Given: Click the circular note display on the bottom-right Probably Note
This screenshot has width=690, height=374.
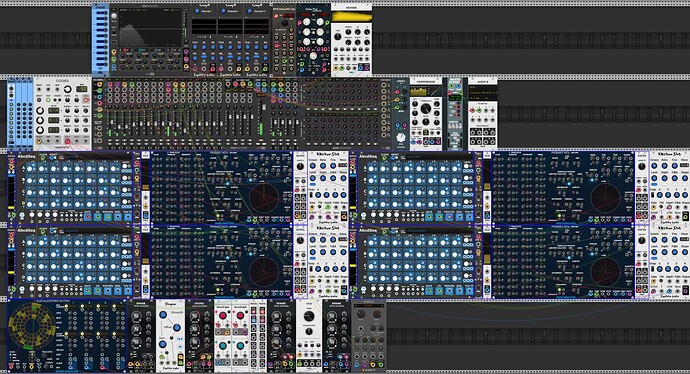Looking at the screenshot, I should (x=606, y=272).
